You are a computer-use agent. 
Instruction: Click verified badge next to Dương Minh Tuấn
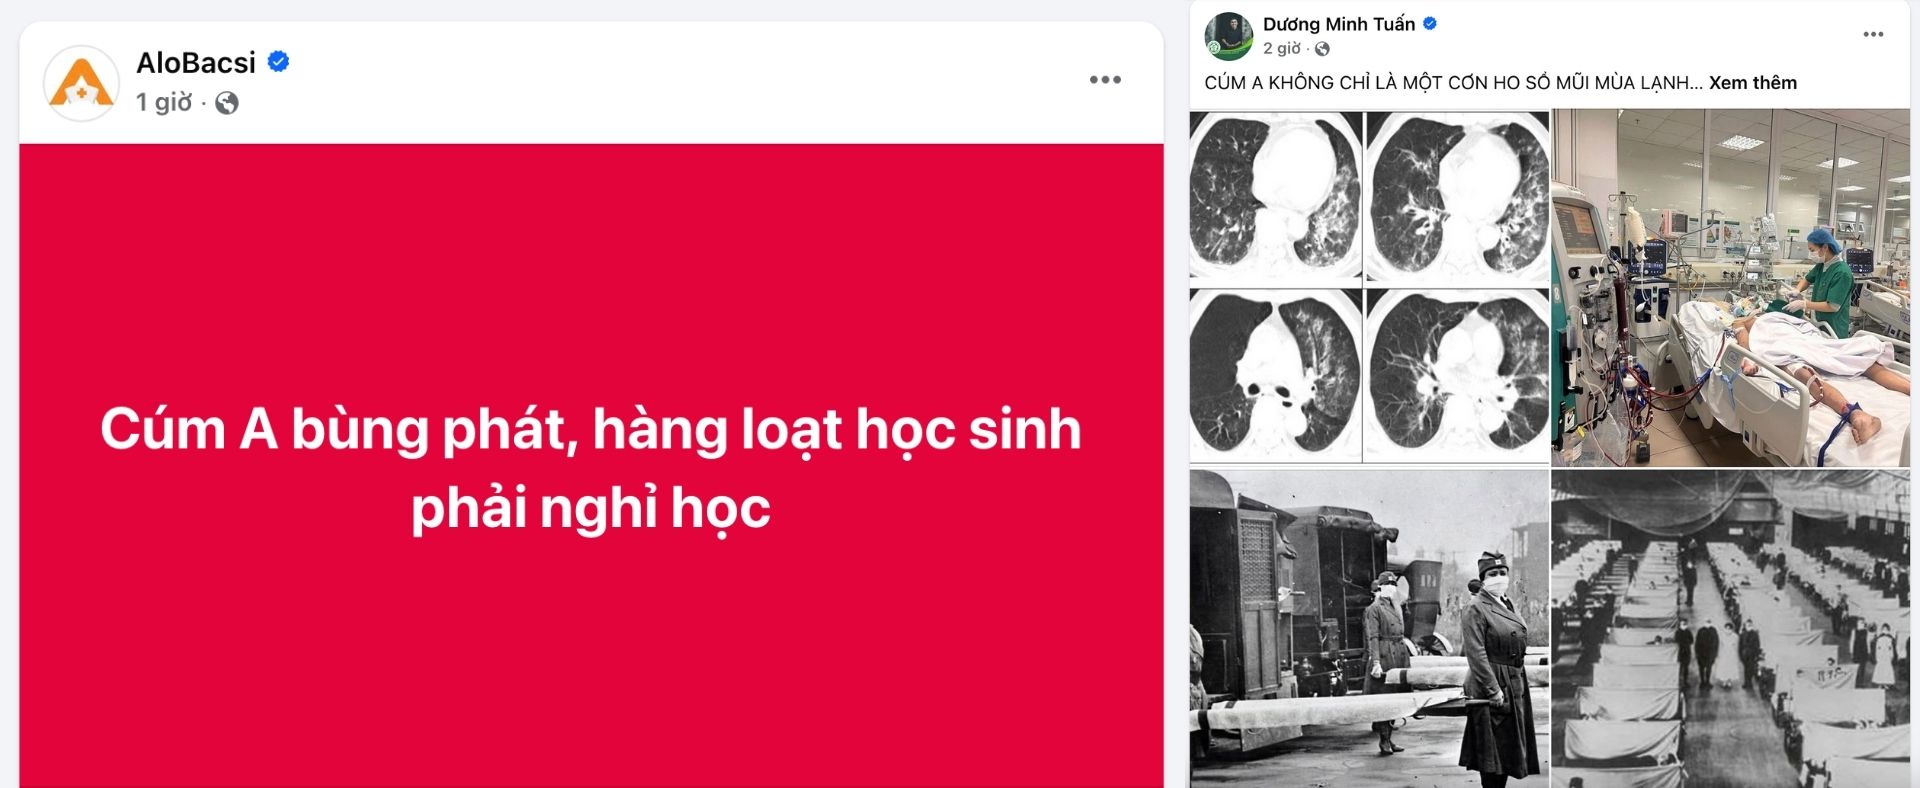1430,23
